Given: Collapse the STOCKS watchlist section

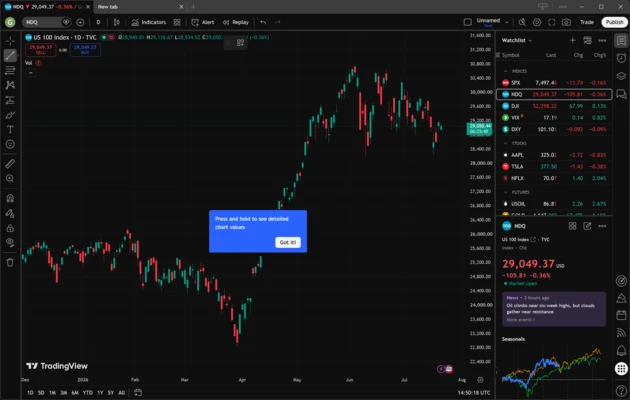Looking at the screenshot, I should pyautogui.click(x=505, y=143).
